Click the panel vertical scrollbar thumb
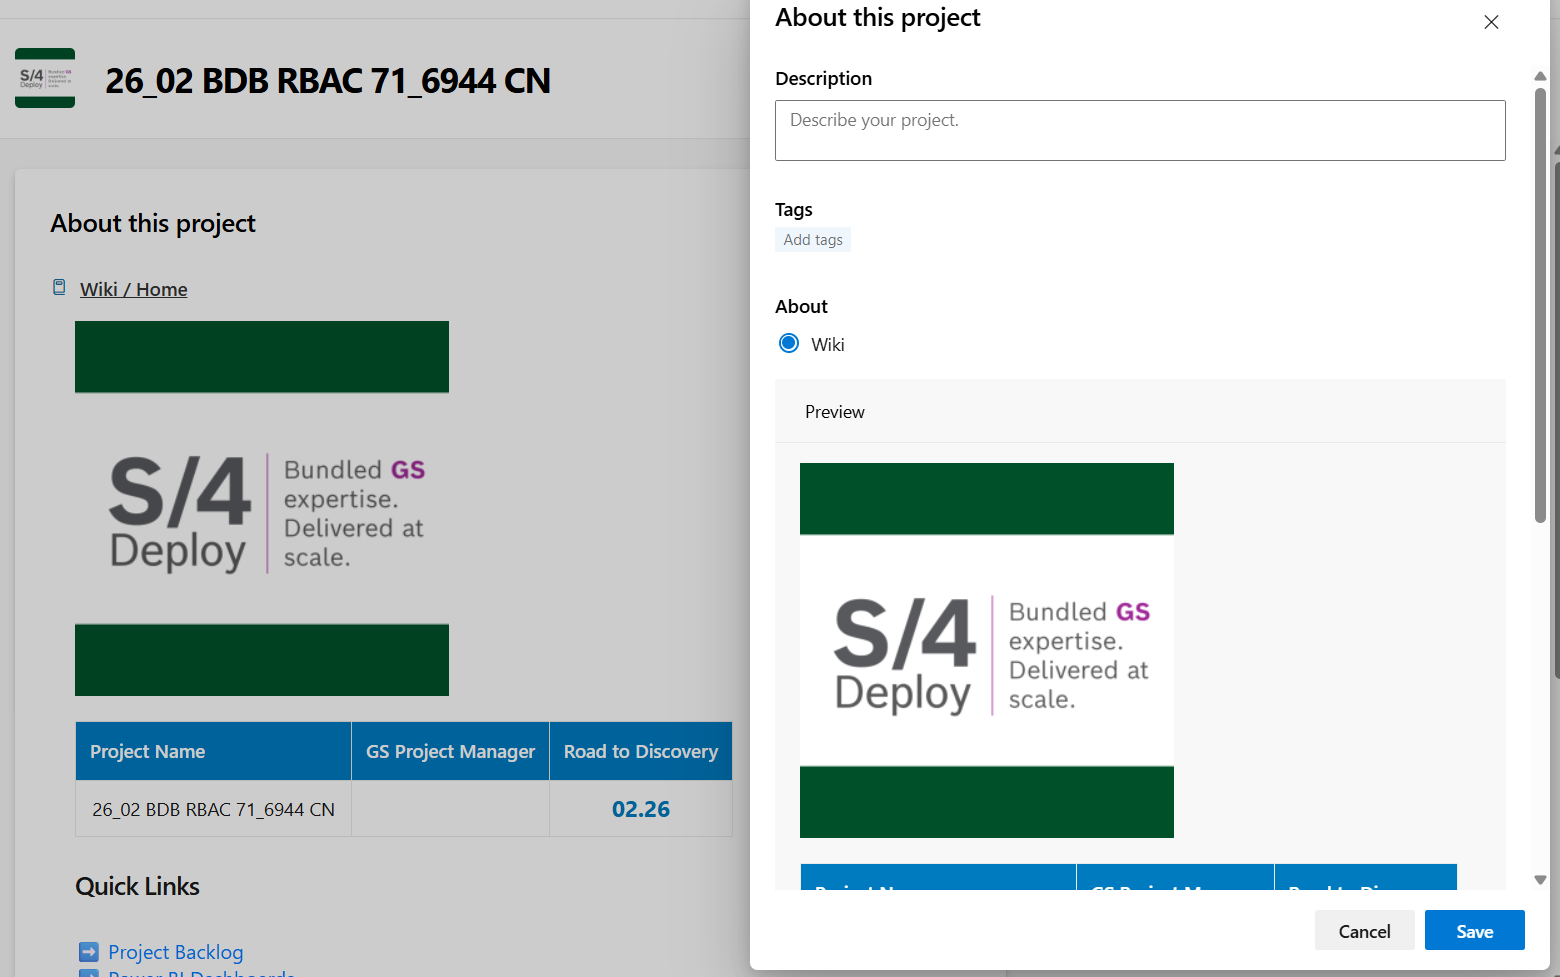Screen dimensions: 1560x977 pyautogui.click(x=1540, y=305)
